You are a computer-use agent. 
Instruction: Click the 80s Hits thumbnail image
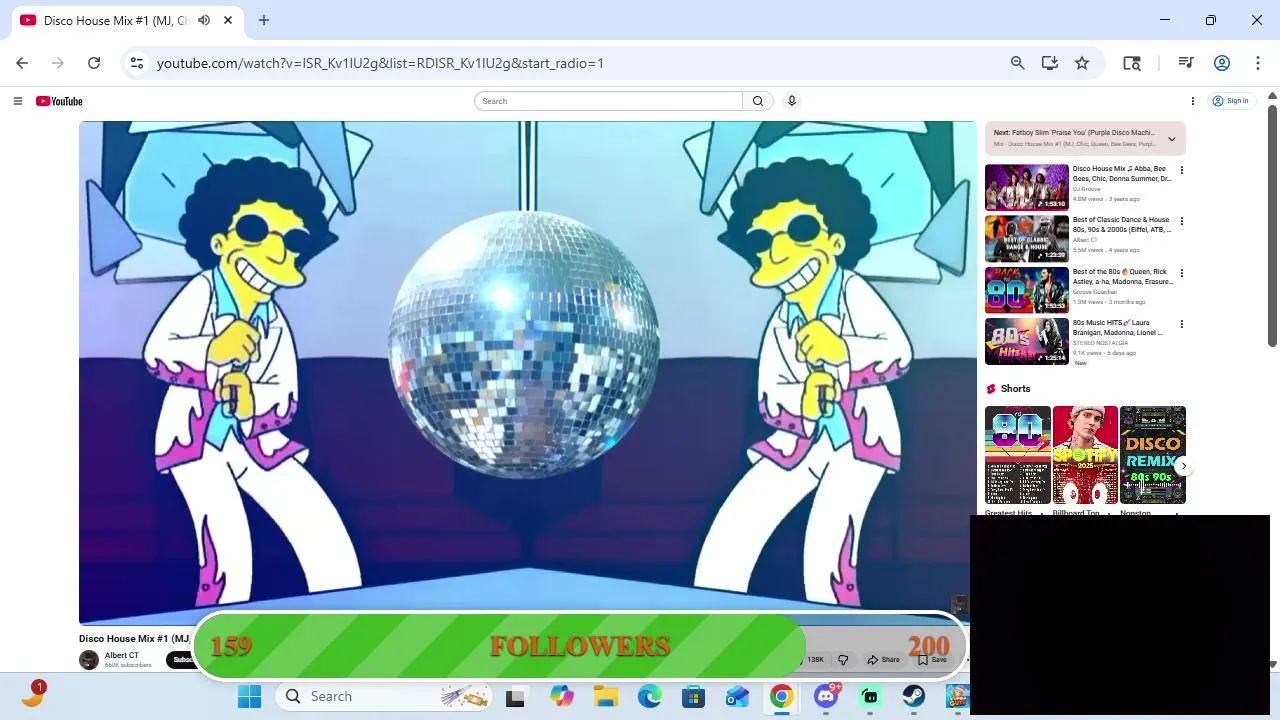pyautogui.click(x=1027, y=341)
